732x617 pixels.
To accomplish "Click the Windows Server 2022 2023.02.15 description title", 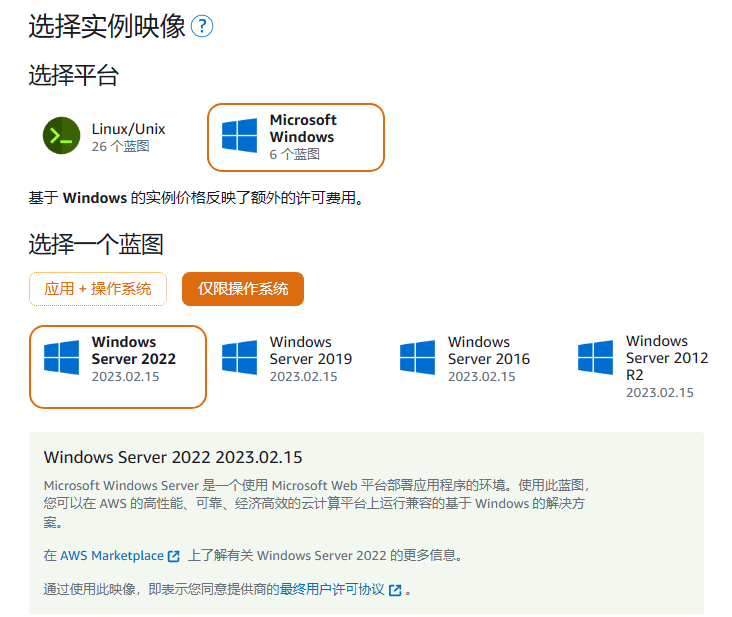I will pyautogui.click(x=173, y=457).
